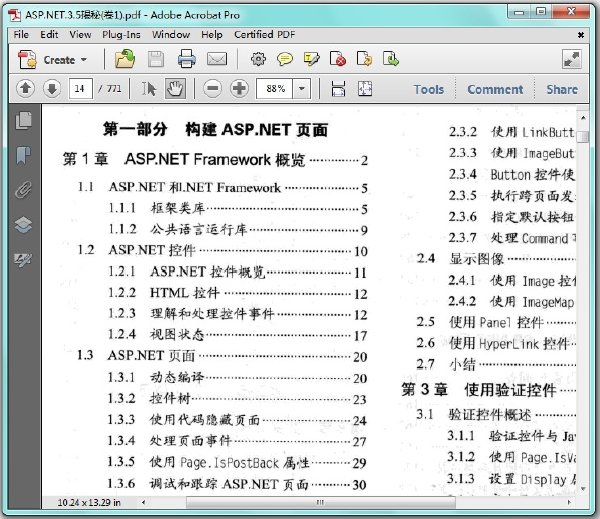Open the Help menu

point(212,34)
